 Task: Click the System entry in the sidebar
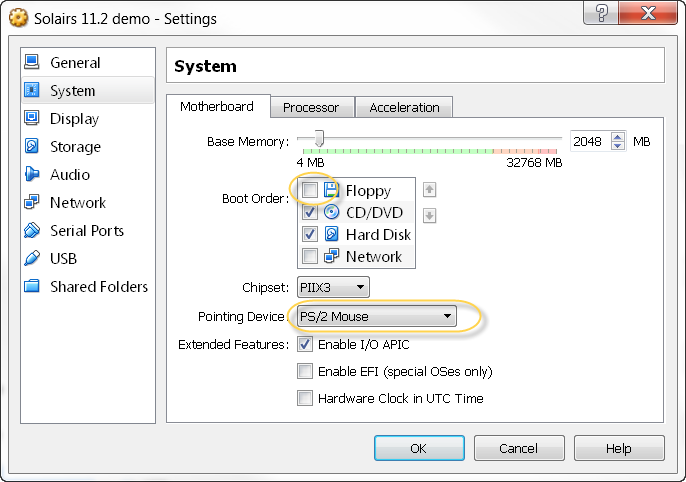point(88,90)
